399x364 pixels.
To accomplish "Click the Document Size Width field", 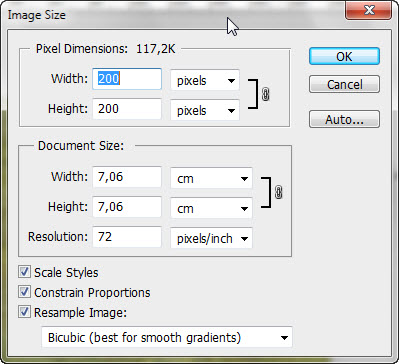I will coord(127,177).
